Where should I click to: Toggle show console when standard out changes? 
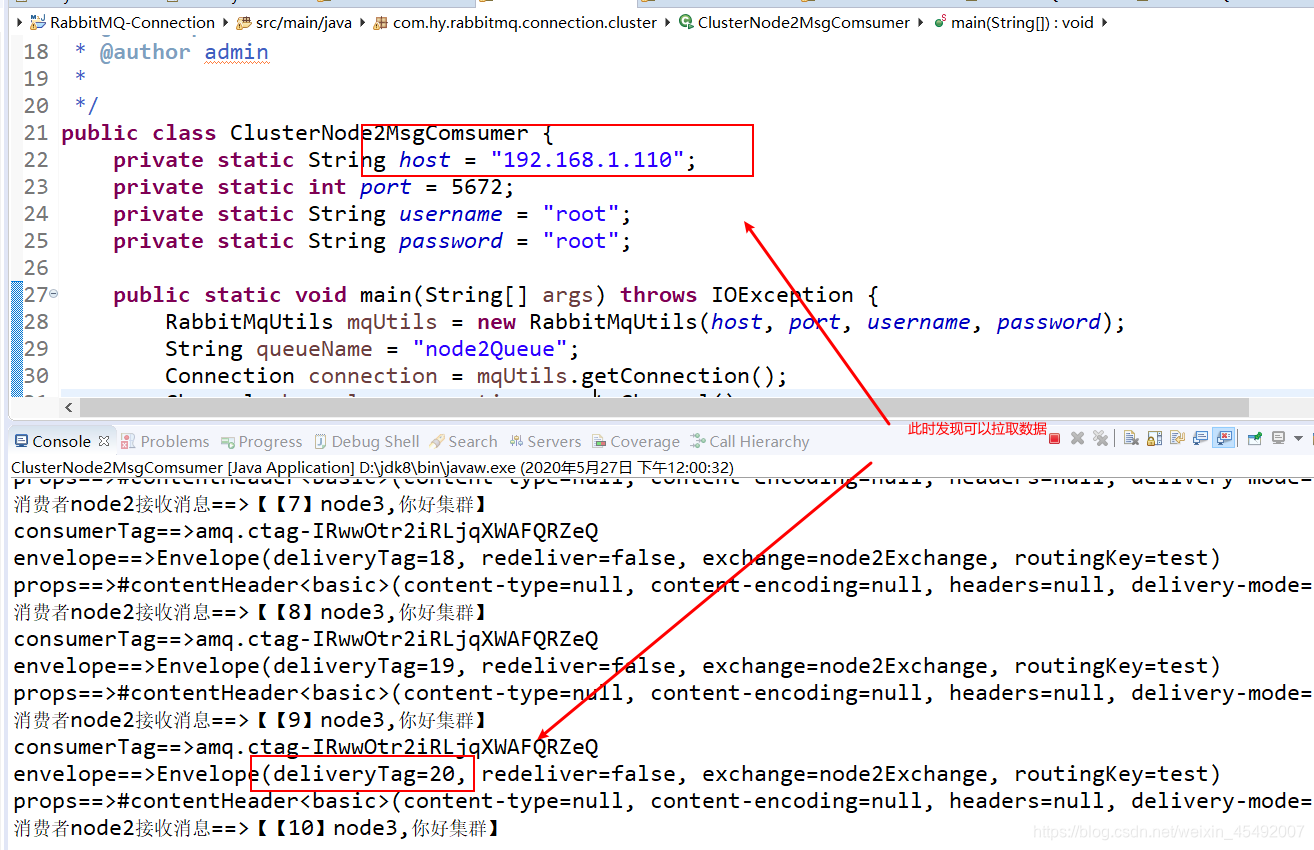[x=1200, y=438]
